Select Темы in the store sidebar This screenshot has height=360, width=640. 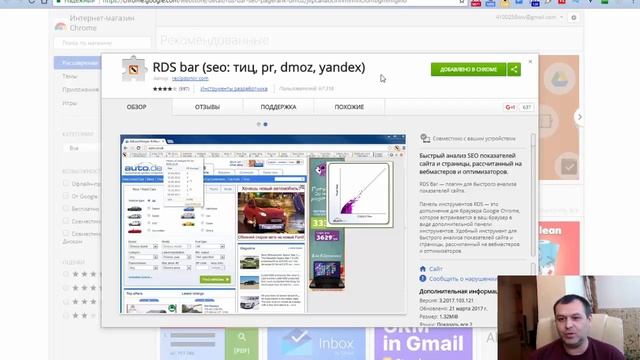(x=70, y=76)
